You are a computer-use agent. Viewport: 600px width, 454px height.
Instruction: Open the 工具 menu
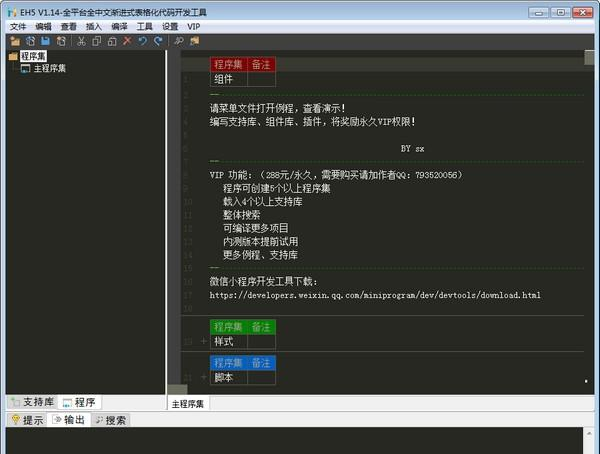click(x=145, y=26)
